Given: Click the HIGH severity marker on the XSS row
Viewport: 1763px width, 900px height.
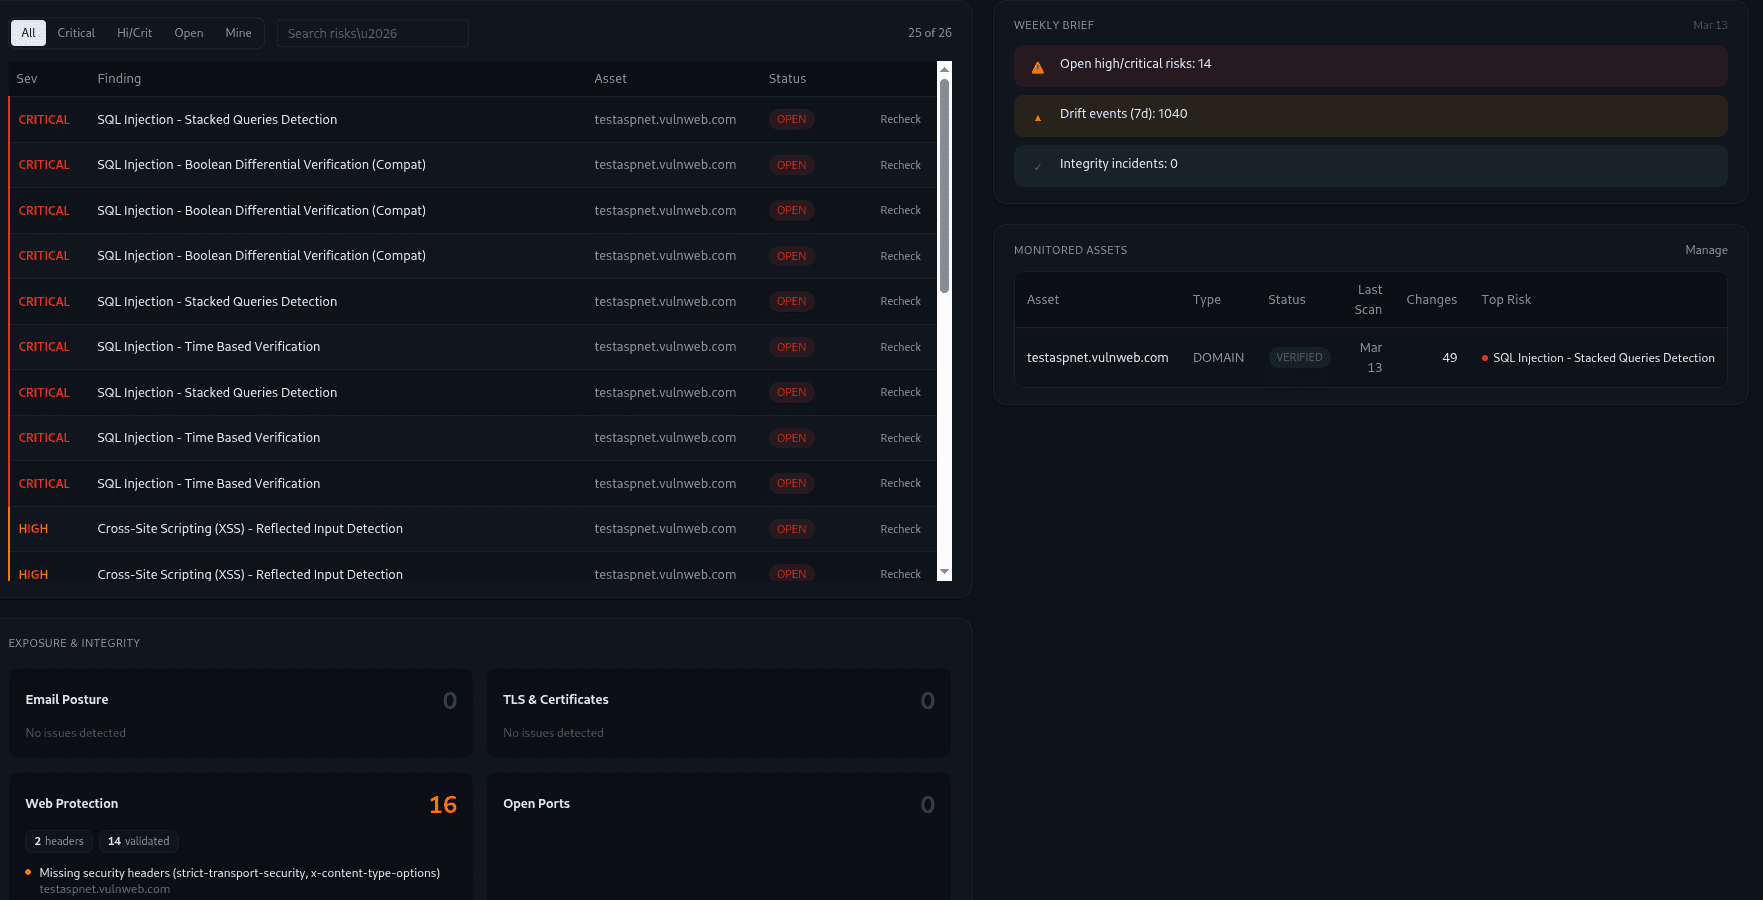Looking at the screenshot, I should pyautogui.click(x=33, y=528).
